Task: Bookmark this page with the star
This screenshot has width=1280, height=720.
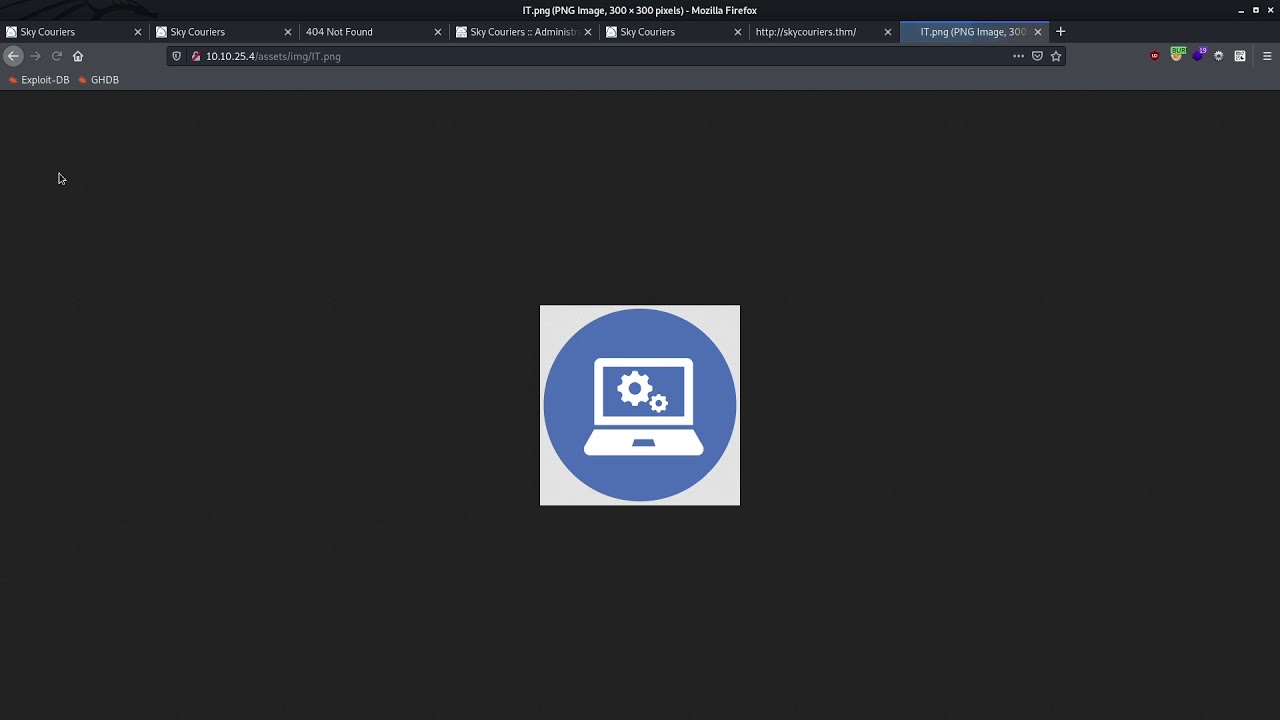Action: click(x=1055, y=56)
